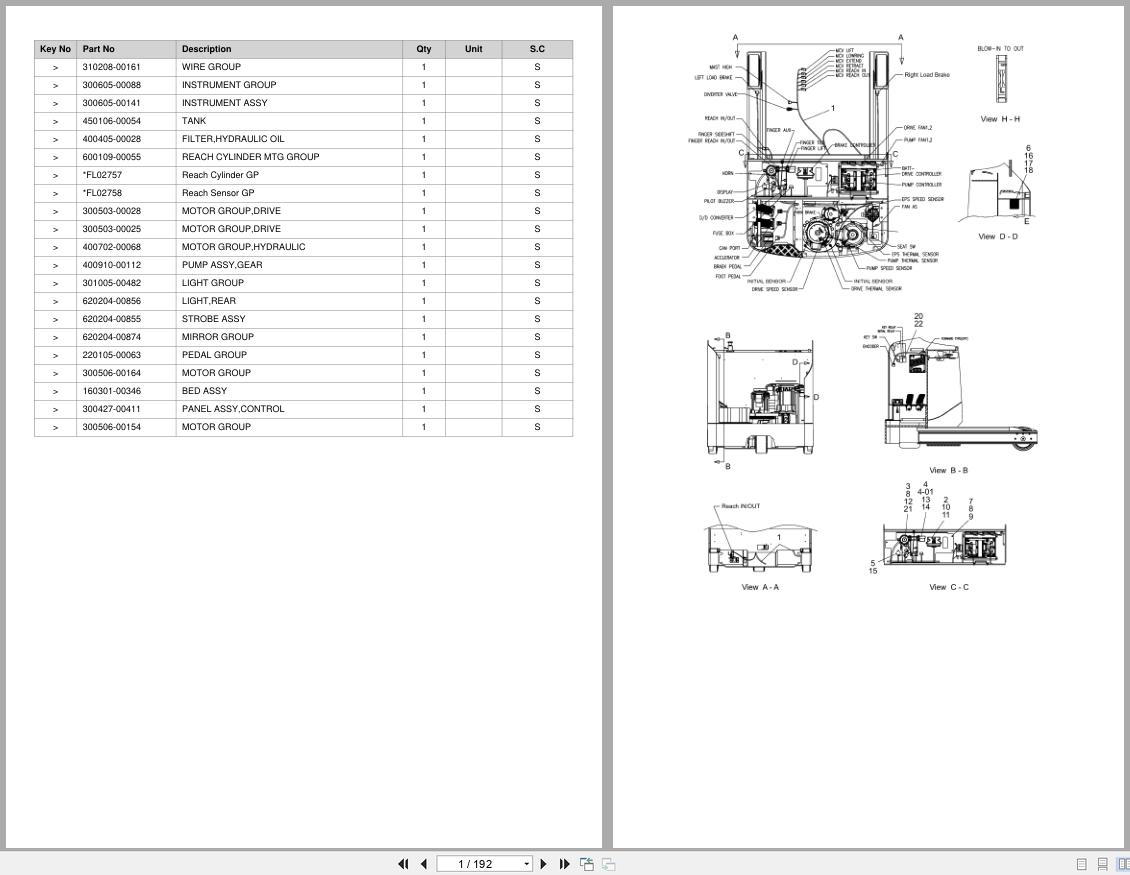This screenshot has width=1130, height=875.
Task: Go to the next page
Action: 543,863
